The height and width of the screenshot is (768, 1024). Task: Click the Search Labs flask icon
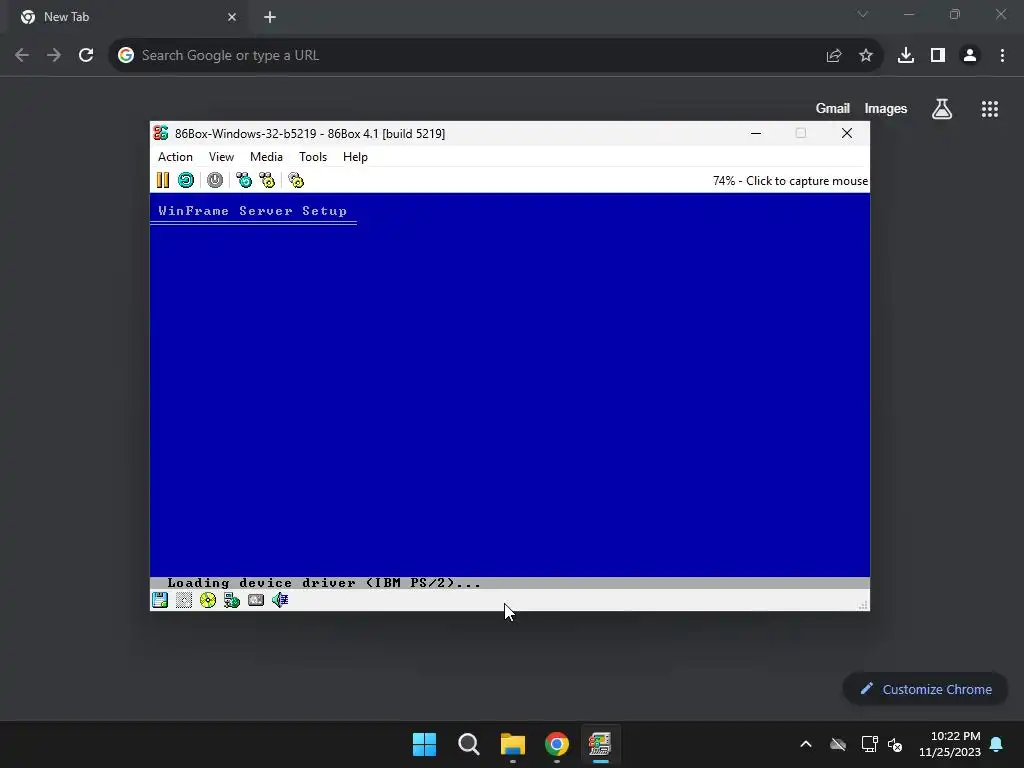[942, 109]
